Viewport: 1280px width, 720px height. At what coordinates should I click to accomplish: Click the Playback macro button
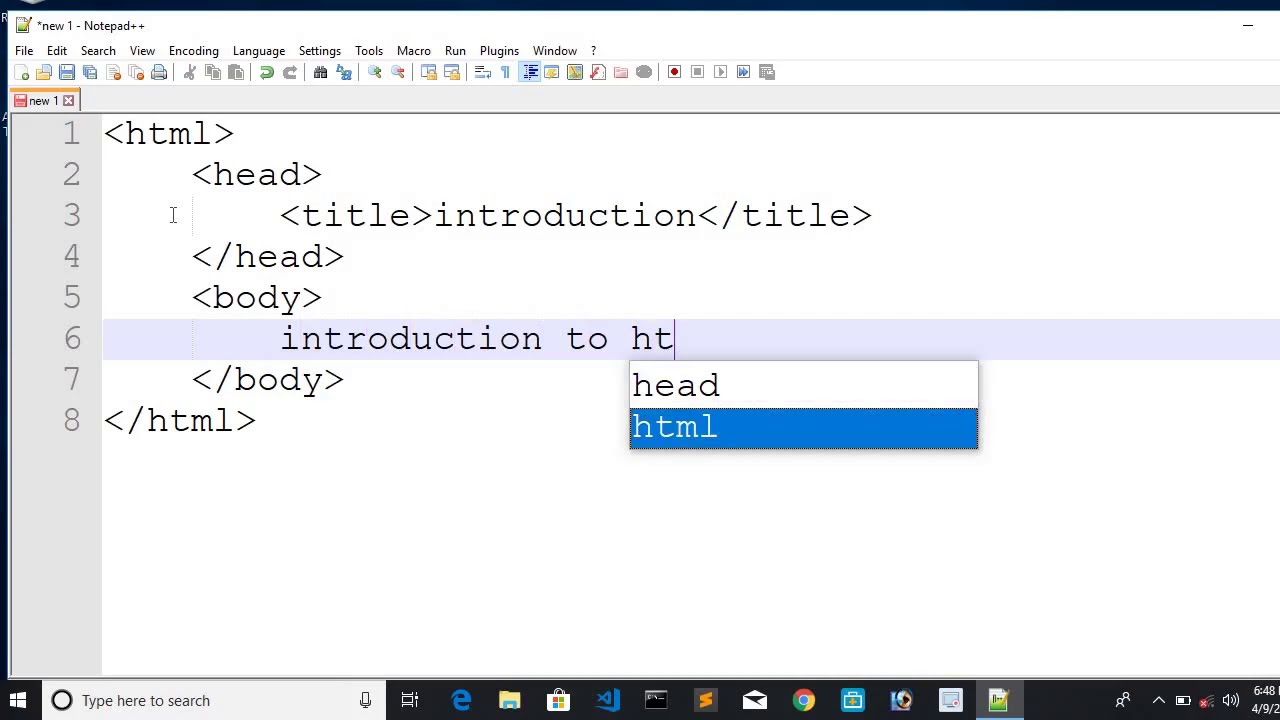(721, 72)
